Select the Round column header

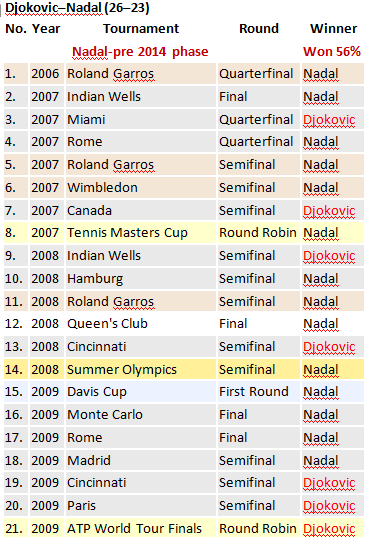pos(259,29)
